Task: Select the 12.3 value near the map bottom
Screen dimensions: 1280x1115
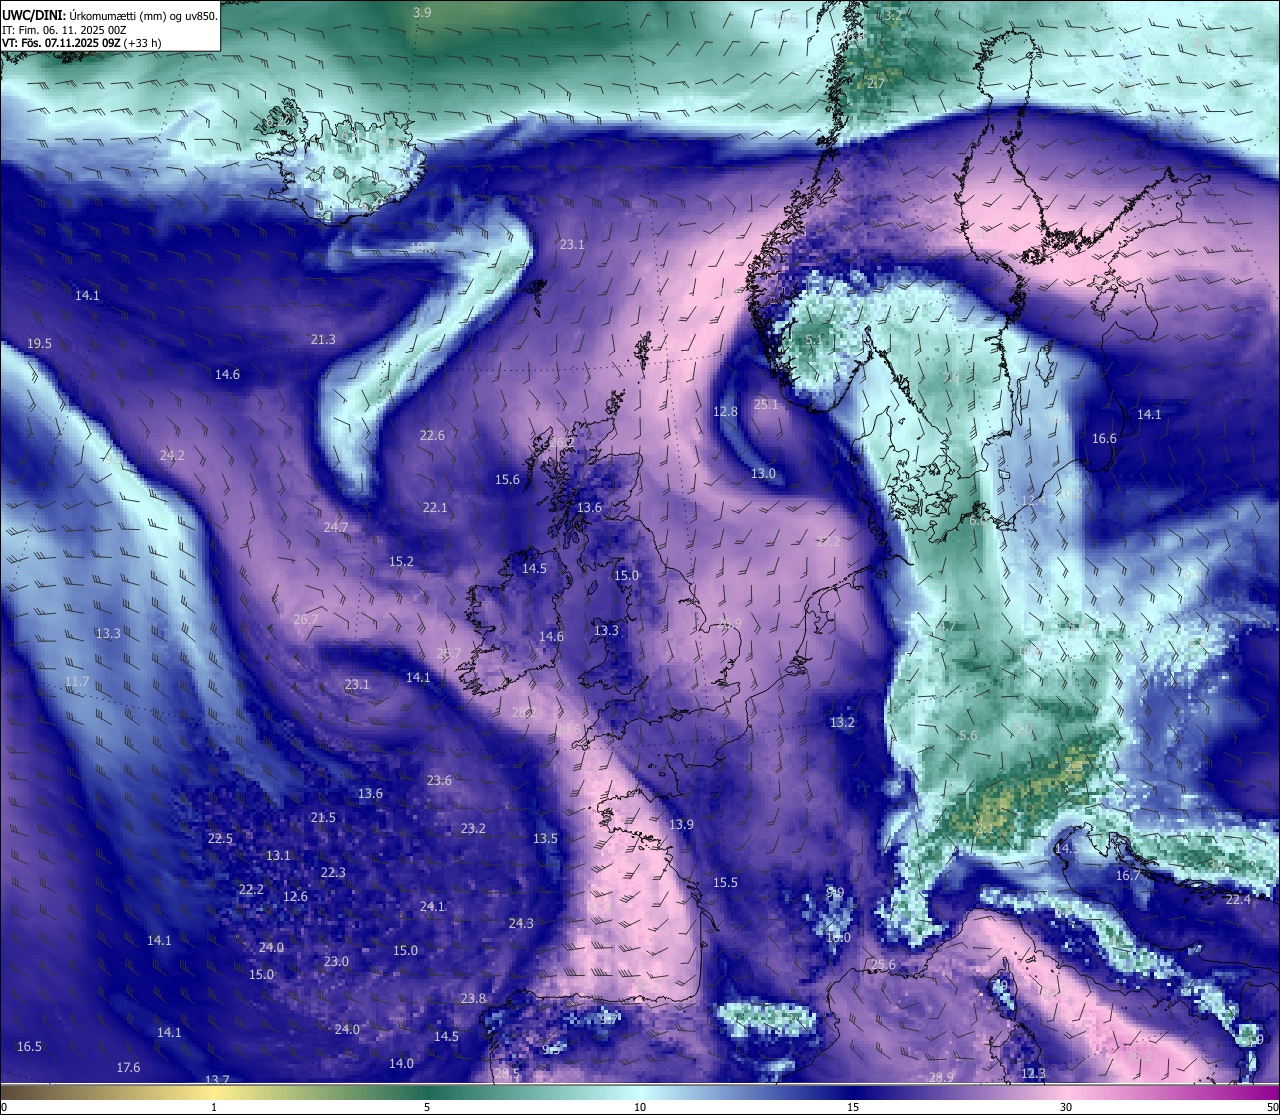Action: (1033, 1073)
